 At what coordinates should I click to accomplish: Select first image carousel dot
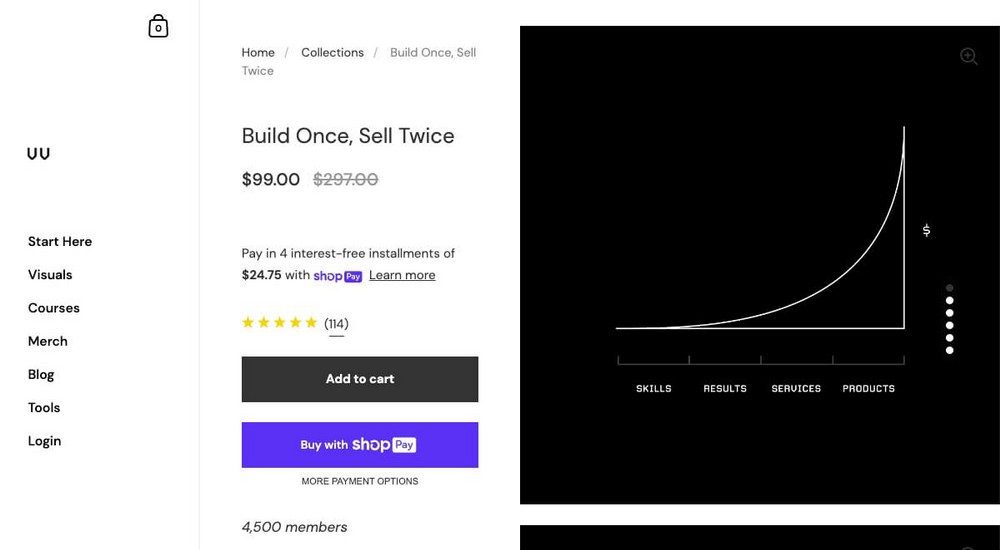click(949, 288)
